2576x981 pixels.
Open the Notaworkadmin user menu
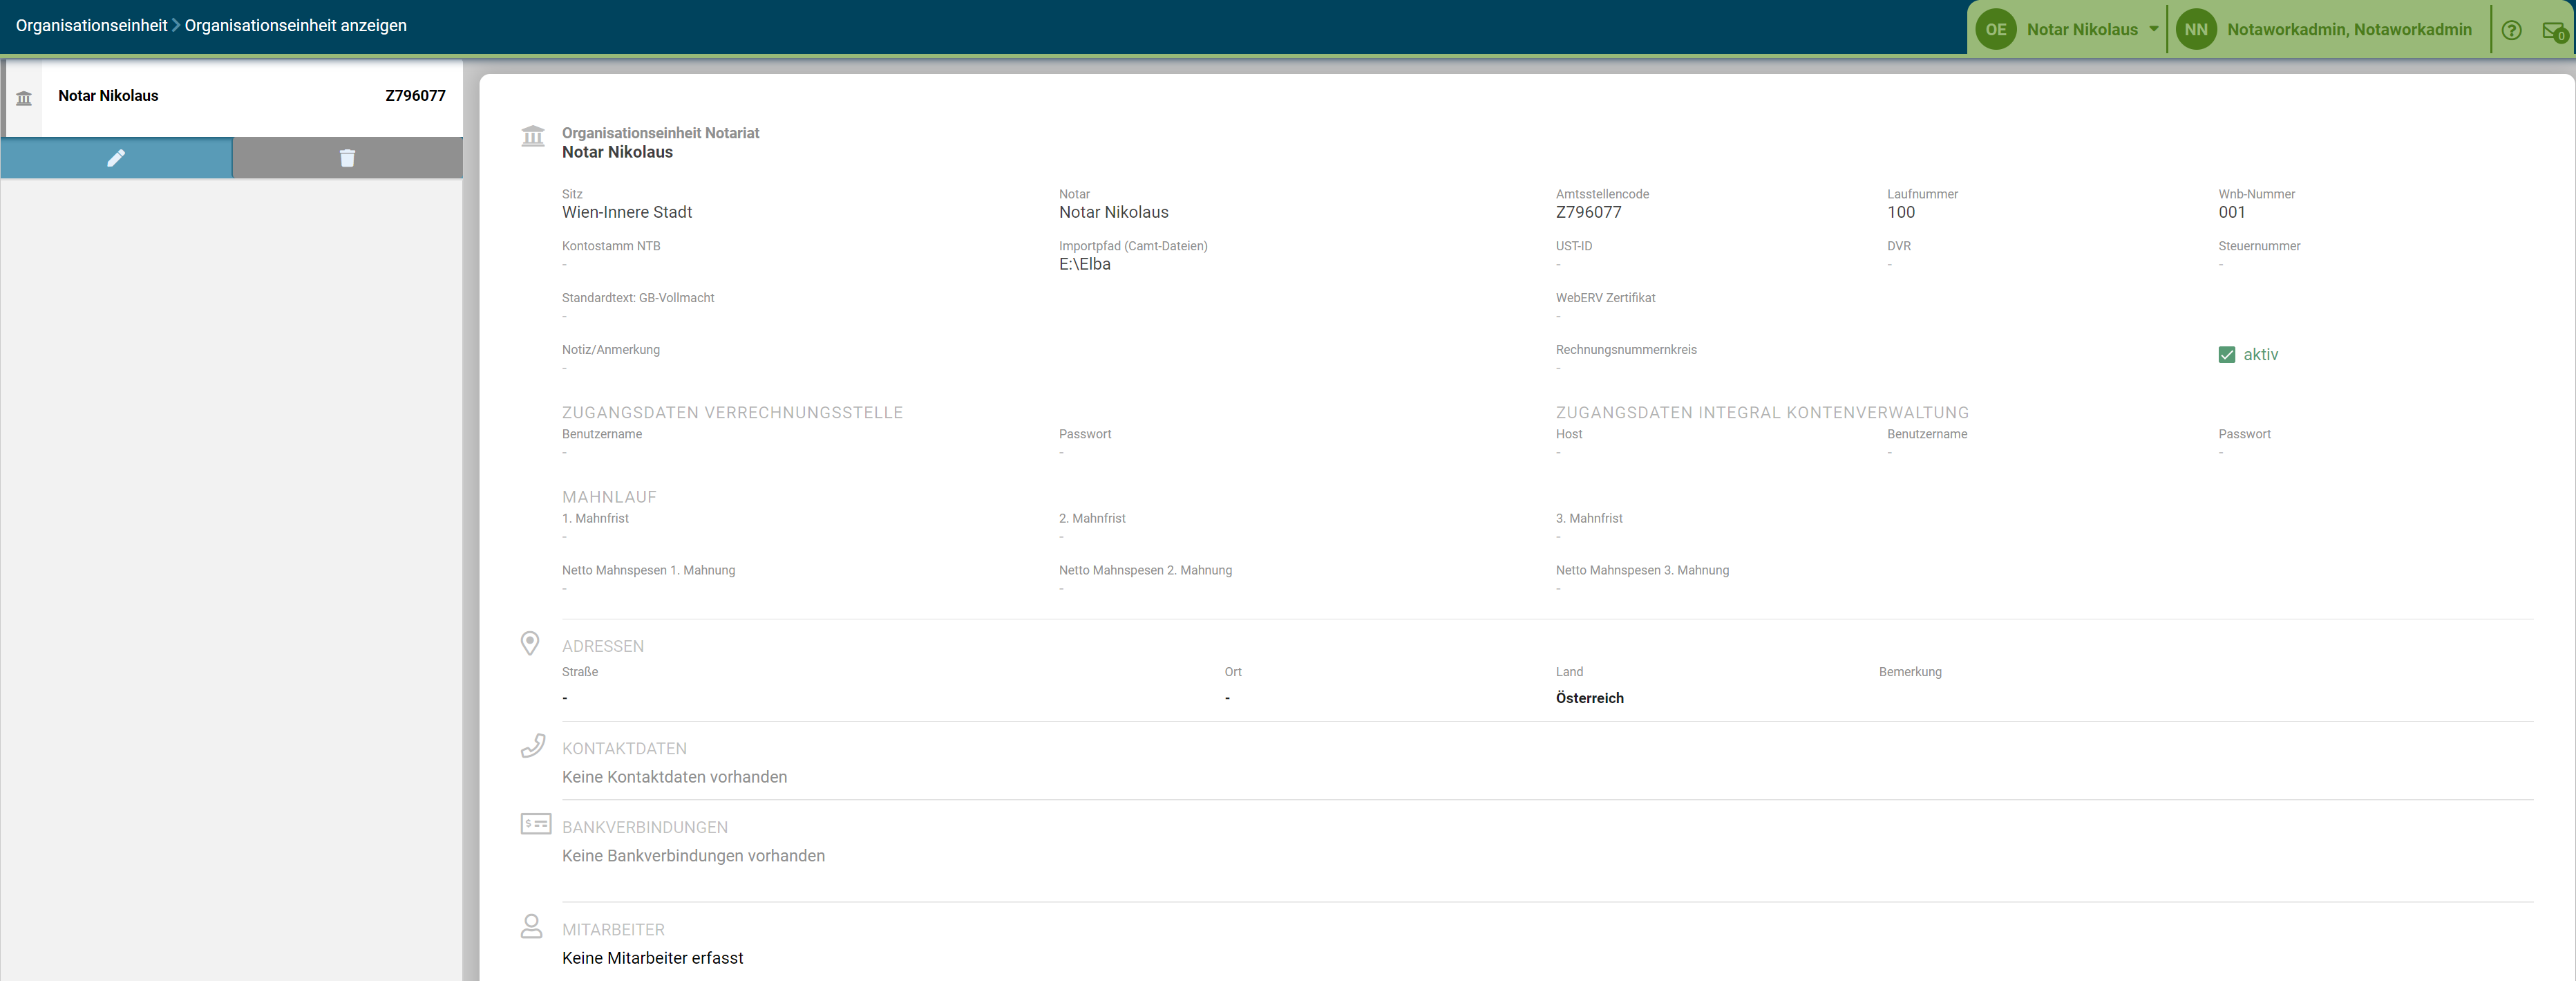pyautogui.click(x=2349, y=30)
